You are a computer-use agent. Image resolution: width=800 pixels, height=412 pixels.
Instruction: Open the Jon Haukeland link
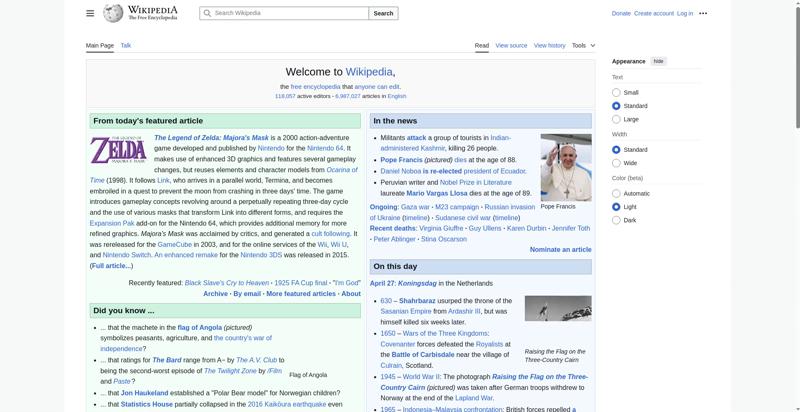coord(144,393)
